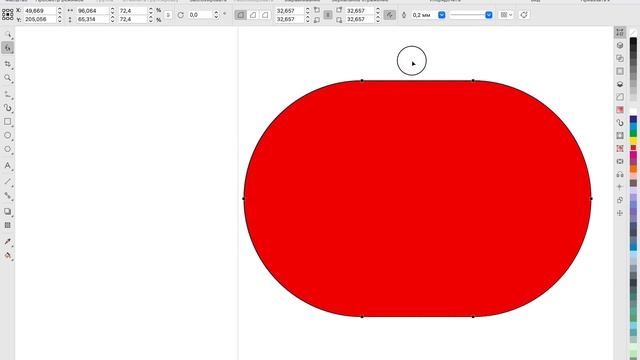Screen dimensions: 640x360
Task: Select the Freehand curve tool
Action: (7, 94)
